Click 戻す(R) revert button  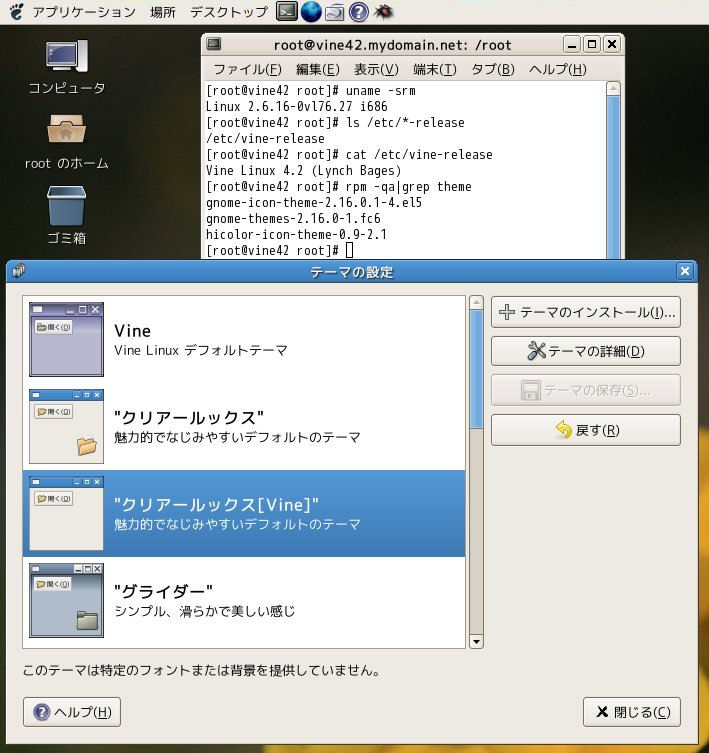coord(586,430)
